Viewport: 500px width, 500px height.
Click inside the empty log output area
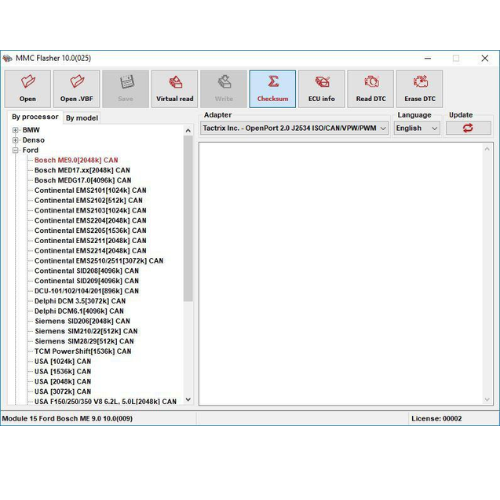tap(341, 274)
